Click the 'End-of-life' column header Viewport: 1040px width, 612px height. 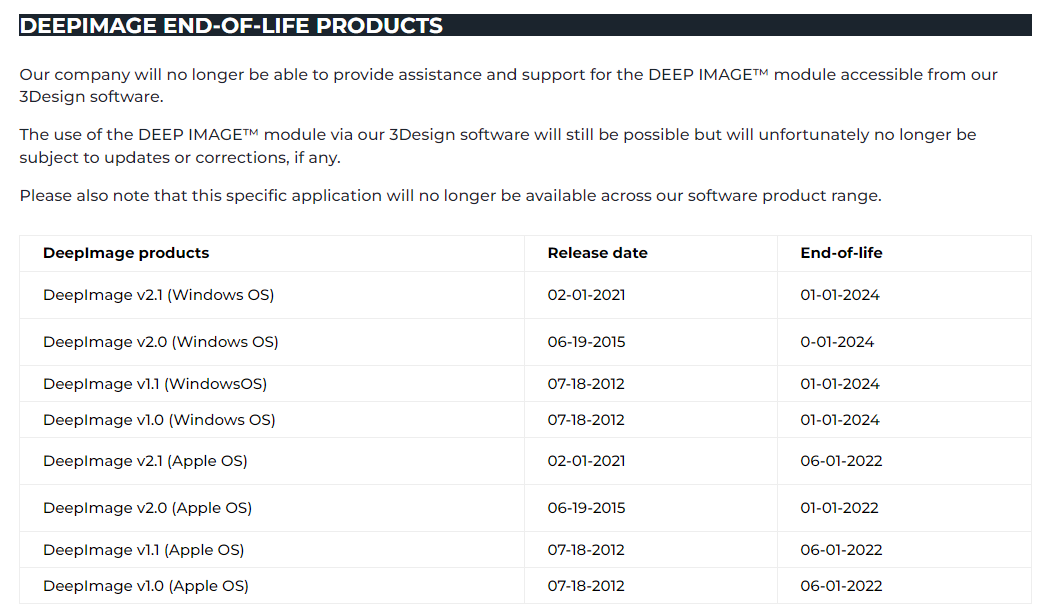(841, 253)
